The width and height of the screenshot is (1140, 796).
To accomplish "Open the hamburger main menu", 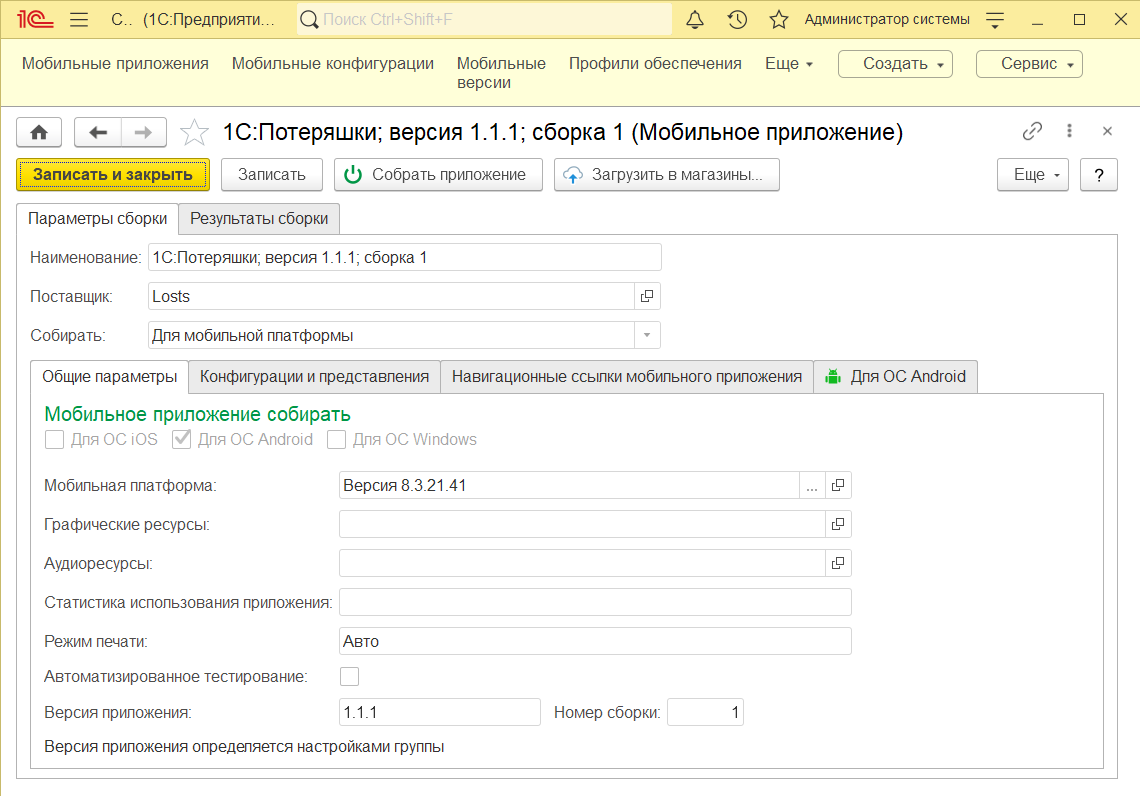I will (79, 20).
